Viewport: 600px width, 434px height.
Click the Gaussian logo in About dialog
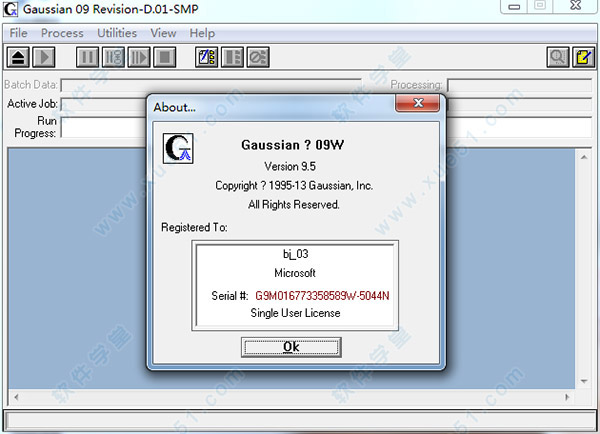pos(178,148)
